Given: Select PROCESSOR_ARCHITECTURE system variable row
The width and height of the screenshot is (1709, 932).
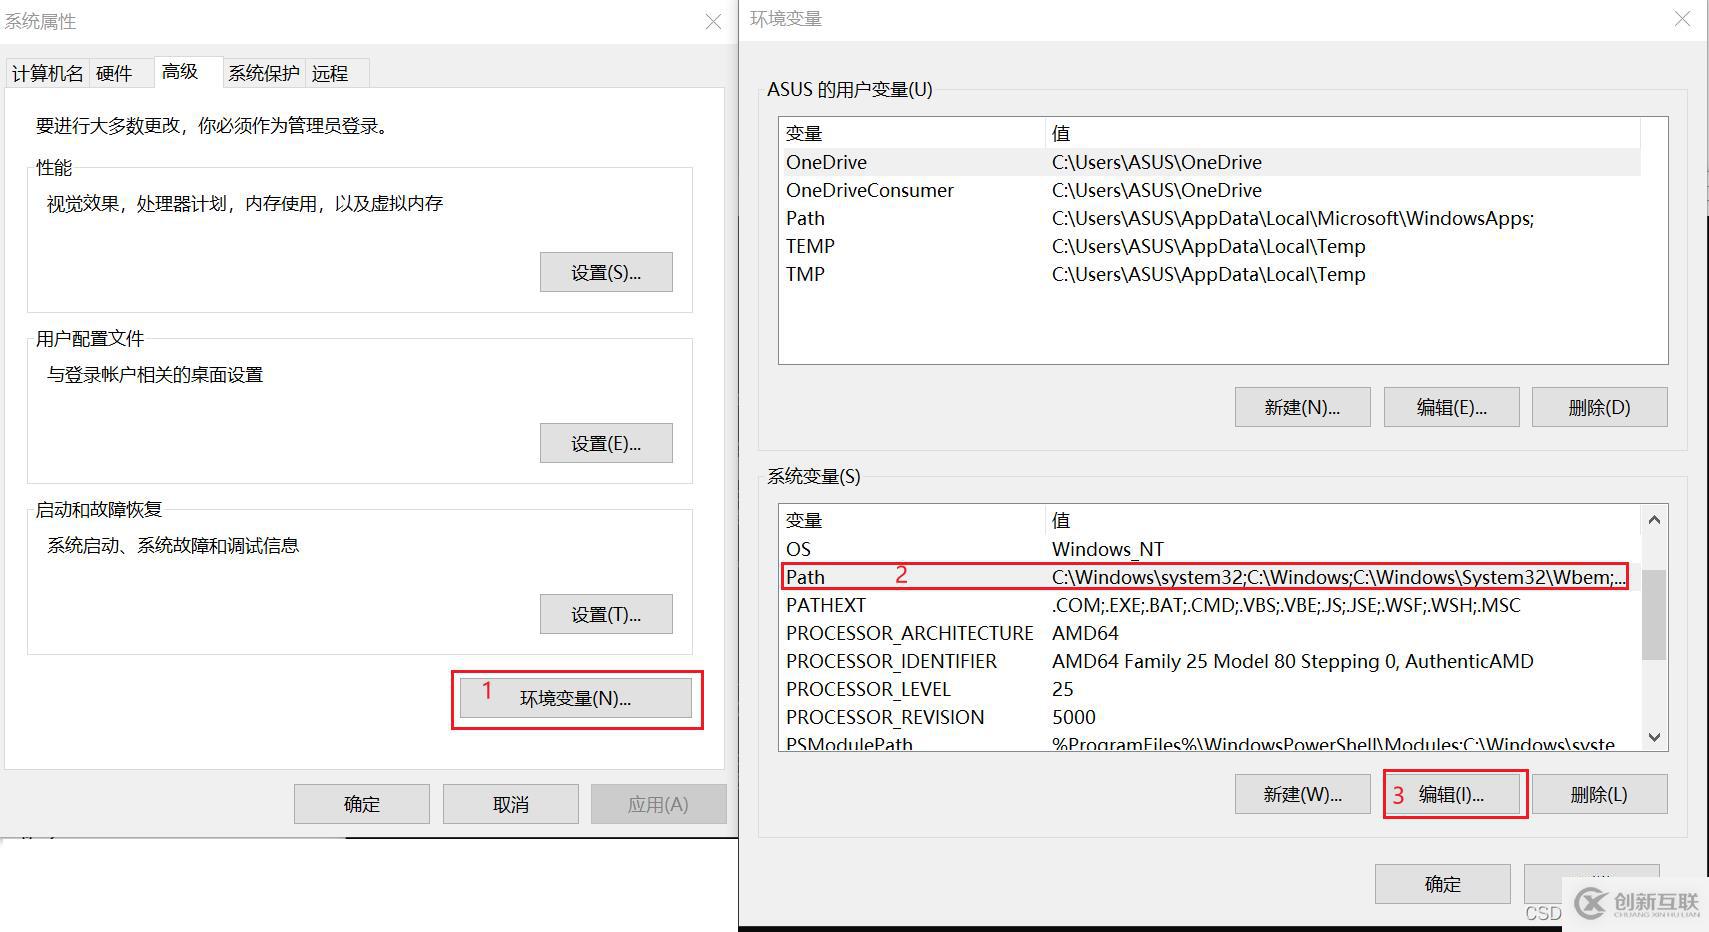Looking at the screenshot, I should click(x=1210, y=633).
